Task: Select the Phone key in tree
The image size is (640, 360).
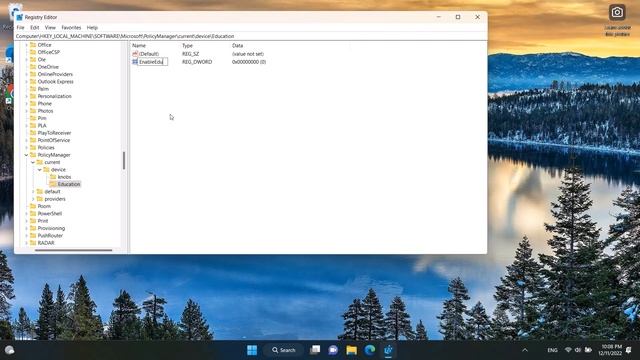Action: tap(44, 104)
